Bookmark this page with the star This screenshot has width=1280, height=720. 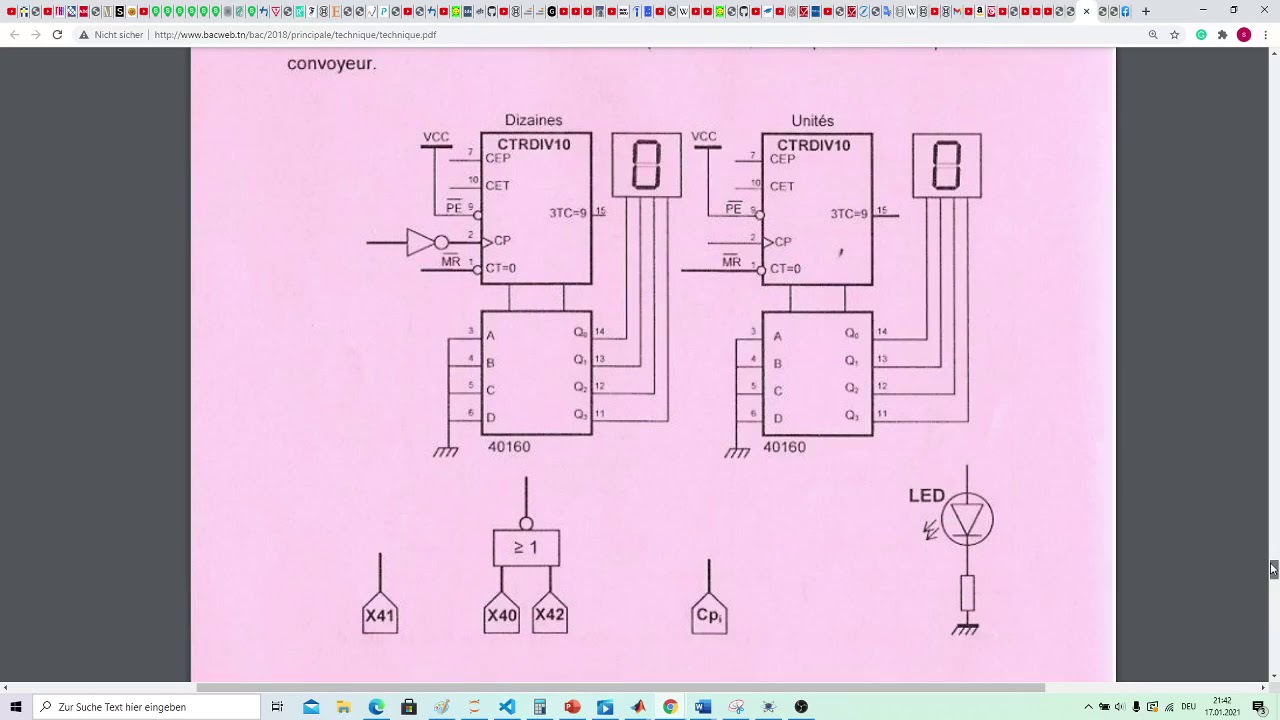click(1175, 34)
